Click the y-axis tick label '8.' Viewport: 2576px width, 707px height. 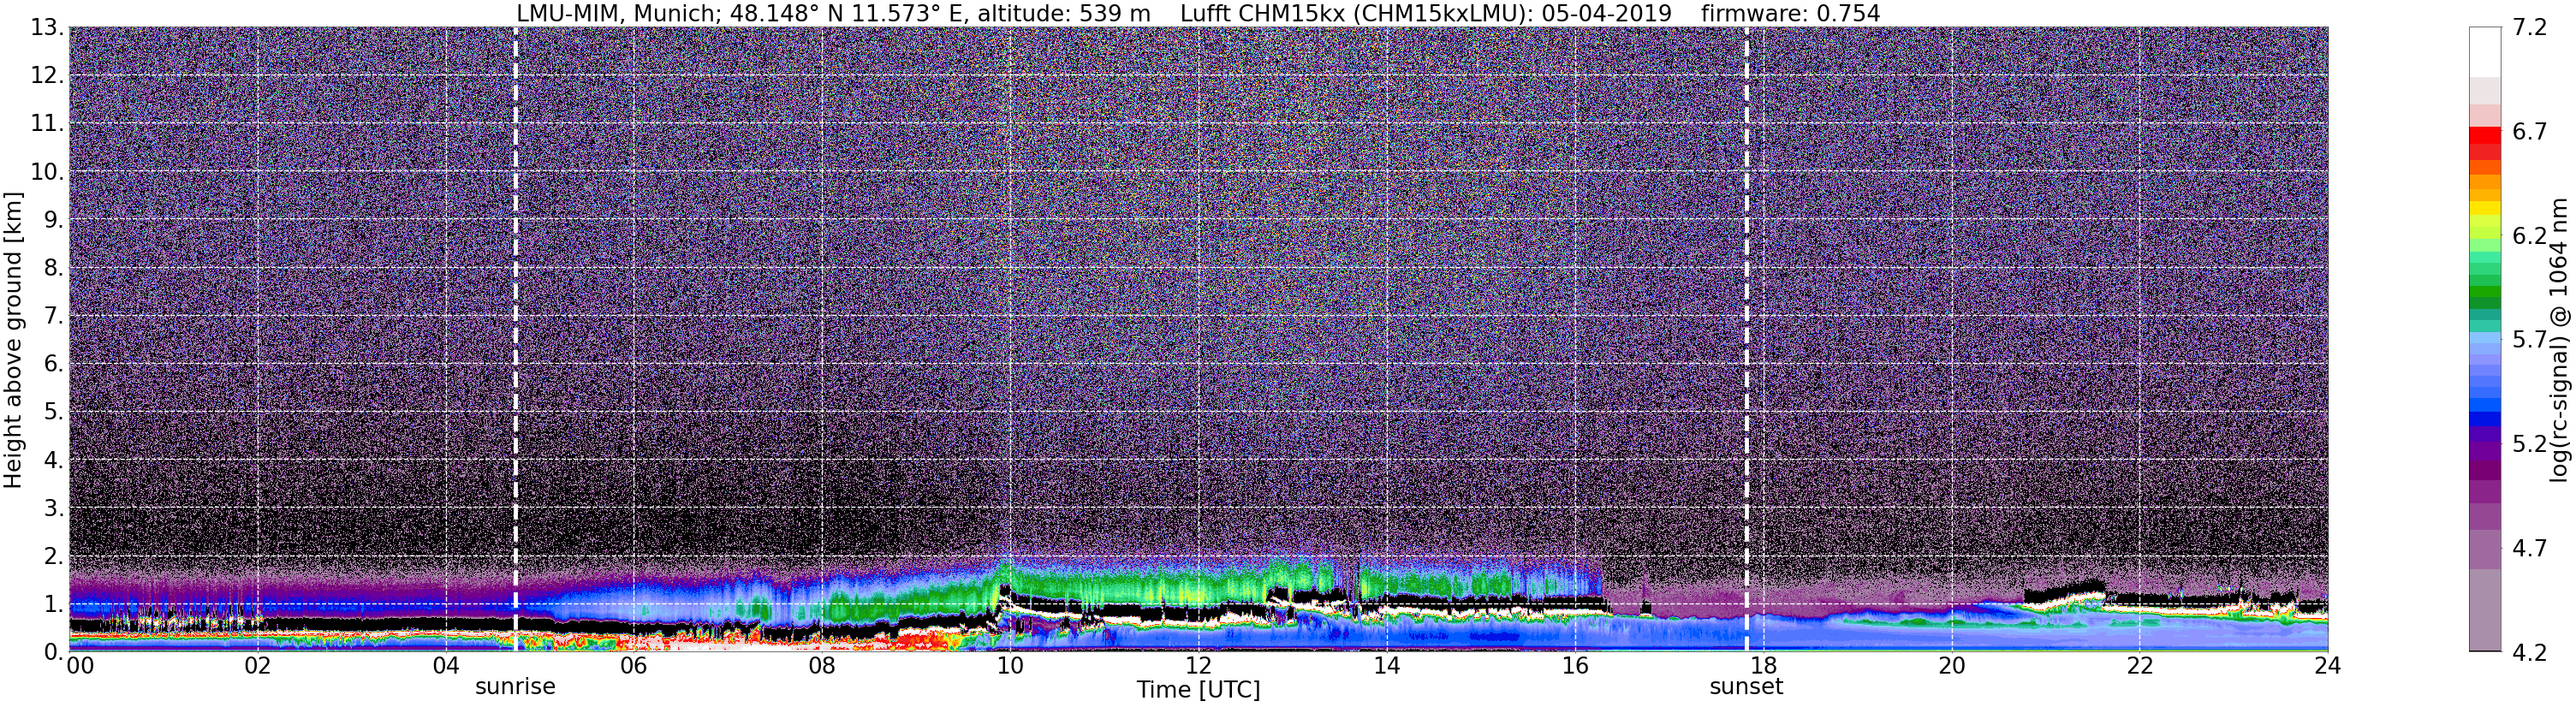point(54,268)
